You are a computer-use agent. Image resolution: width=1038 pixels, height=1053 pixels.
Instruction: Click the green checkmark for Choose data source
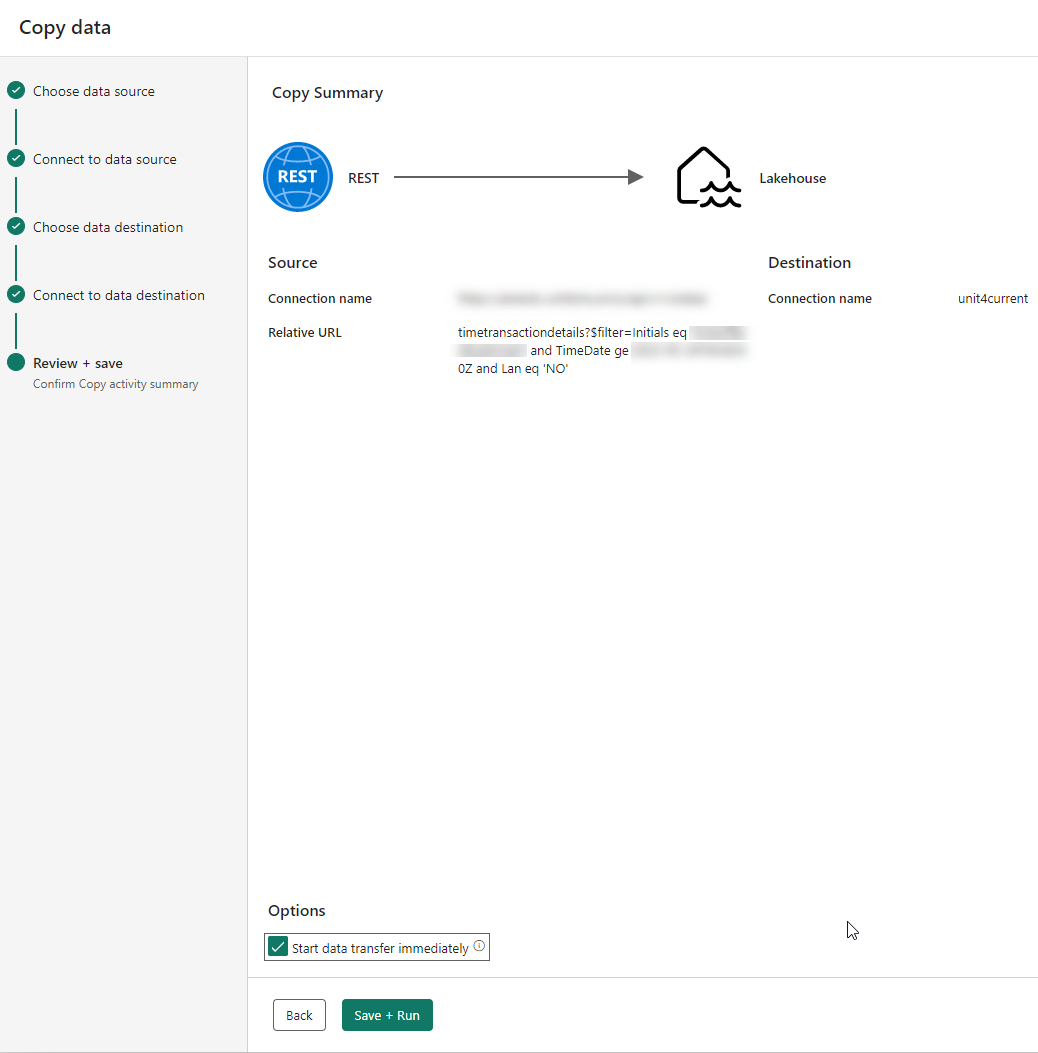(16, 91)
